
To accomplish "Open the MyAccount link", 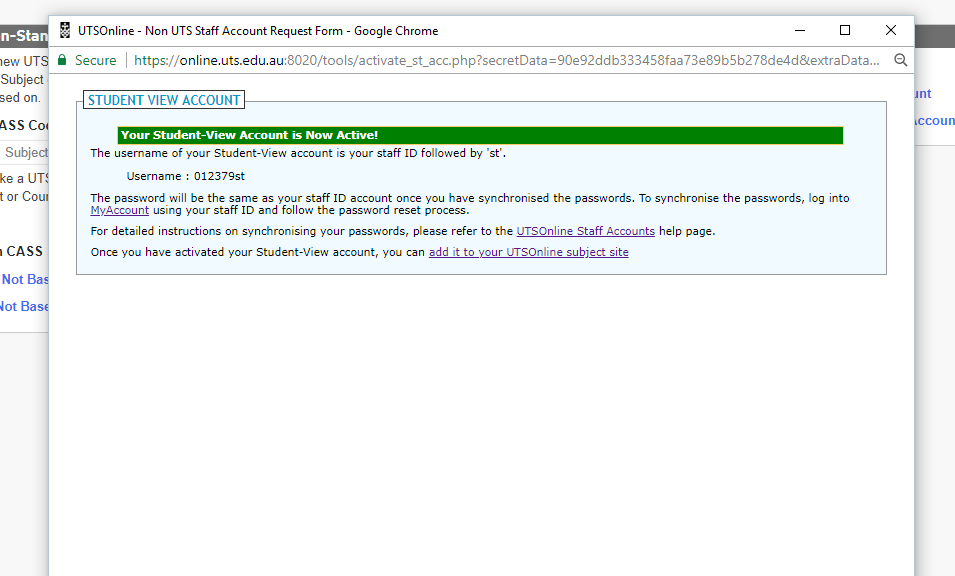I will point(119,211).
